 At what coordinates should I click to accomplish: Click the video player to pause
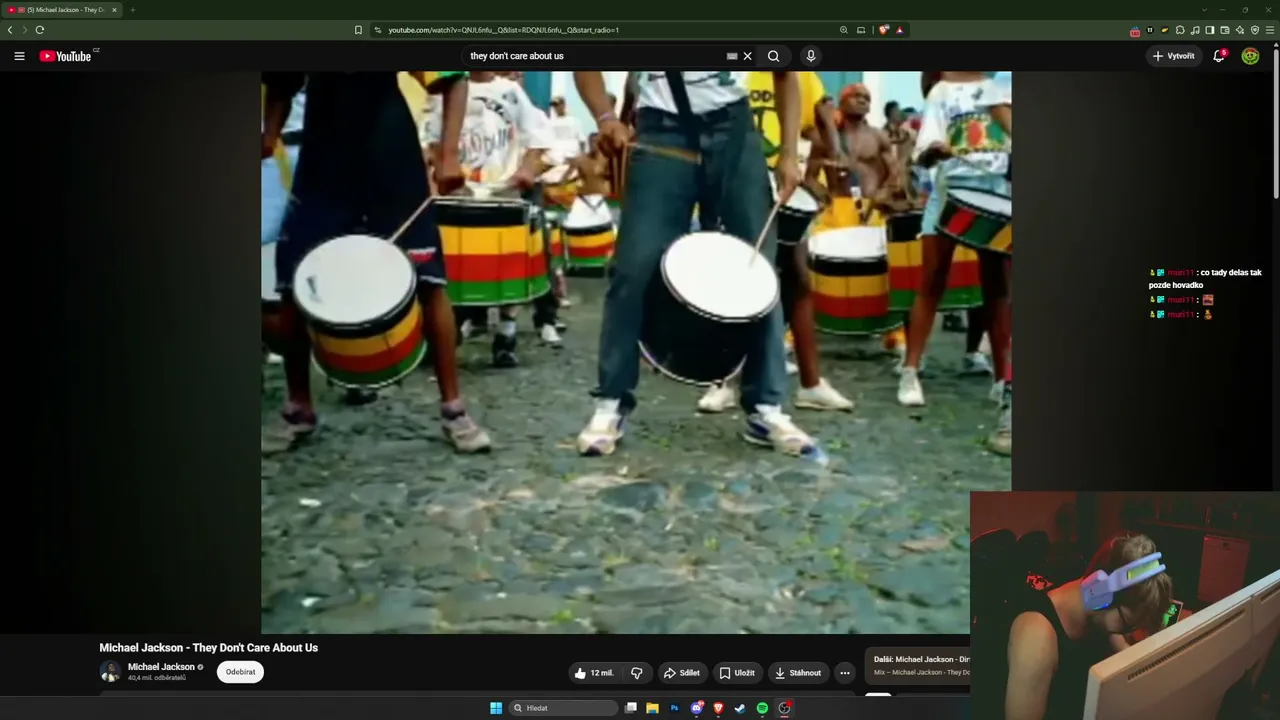point(636,352)
